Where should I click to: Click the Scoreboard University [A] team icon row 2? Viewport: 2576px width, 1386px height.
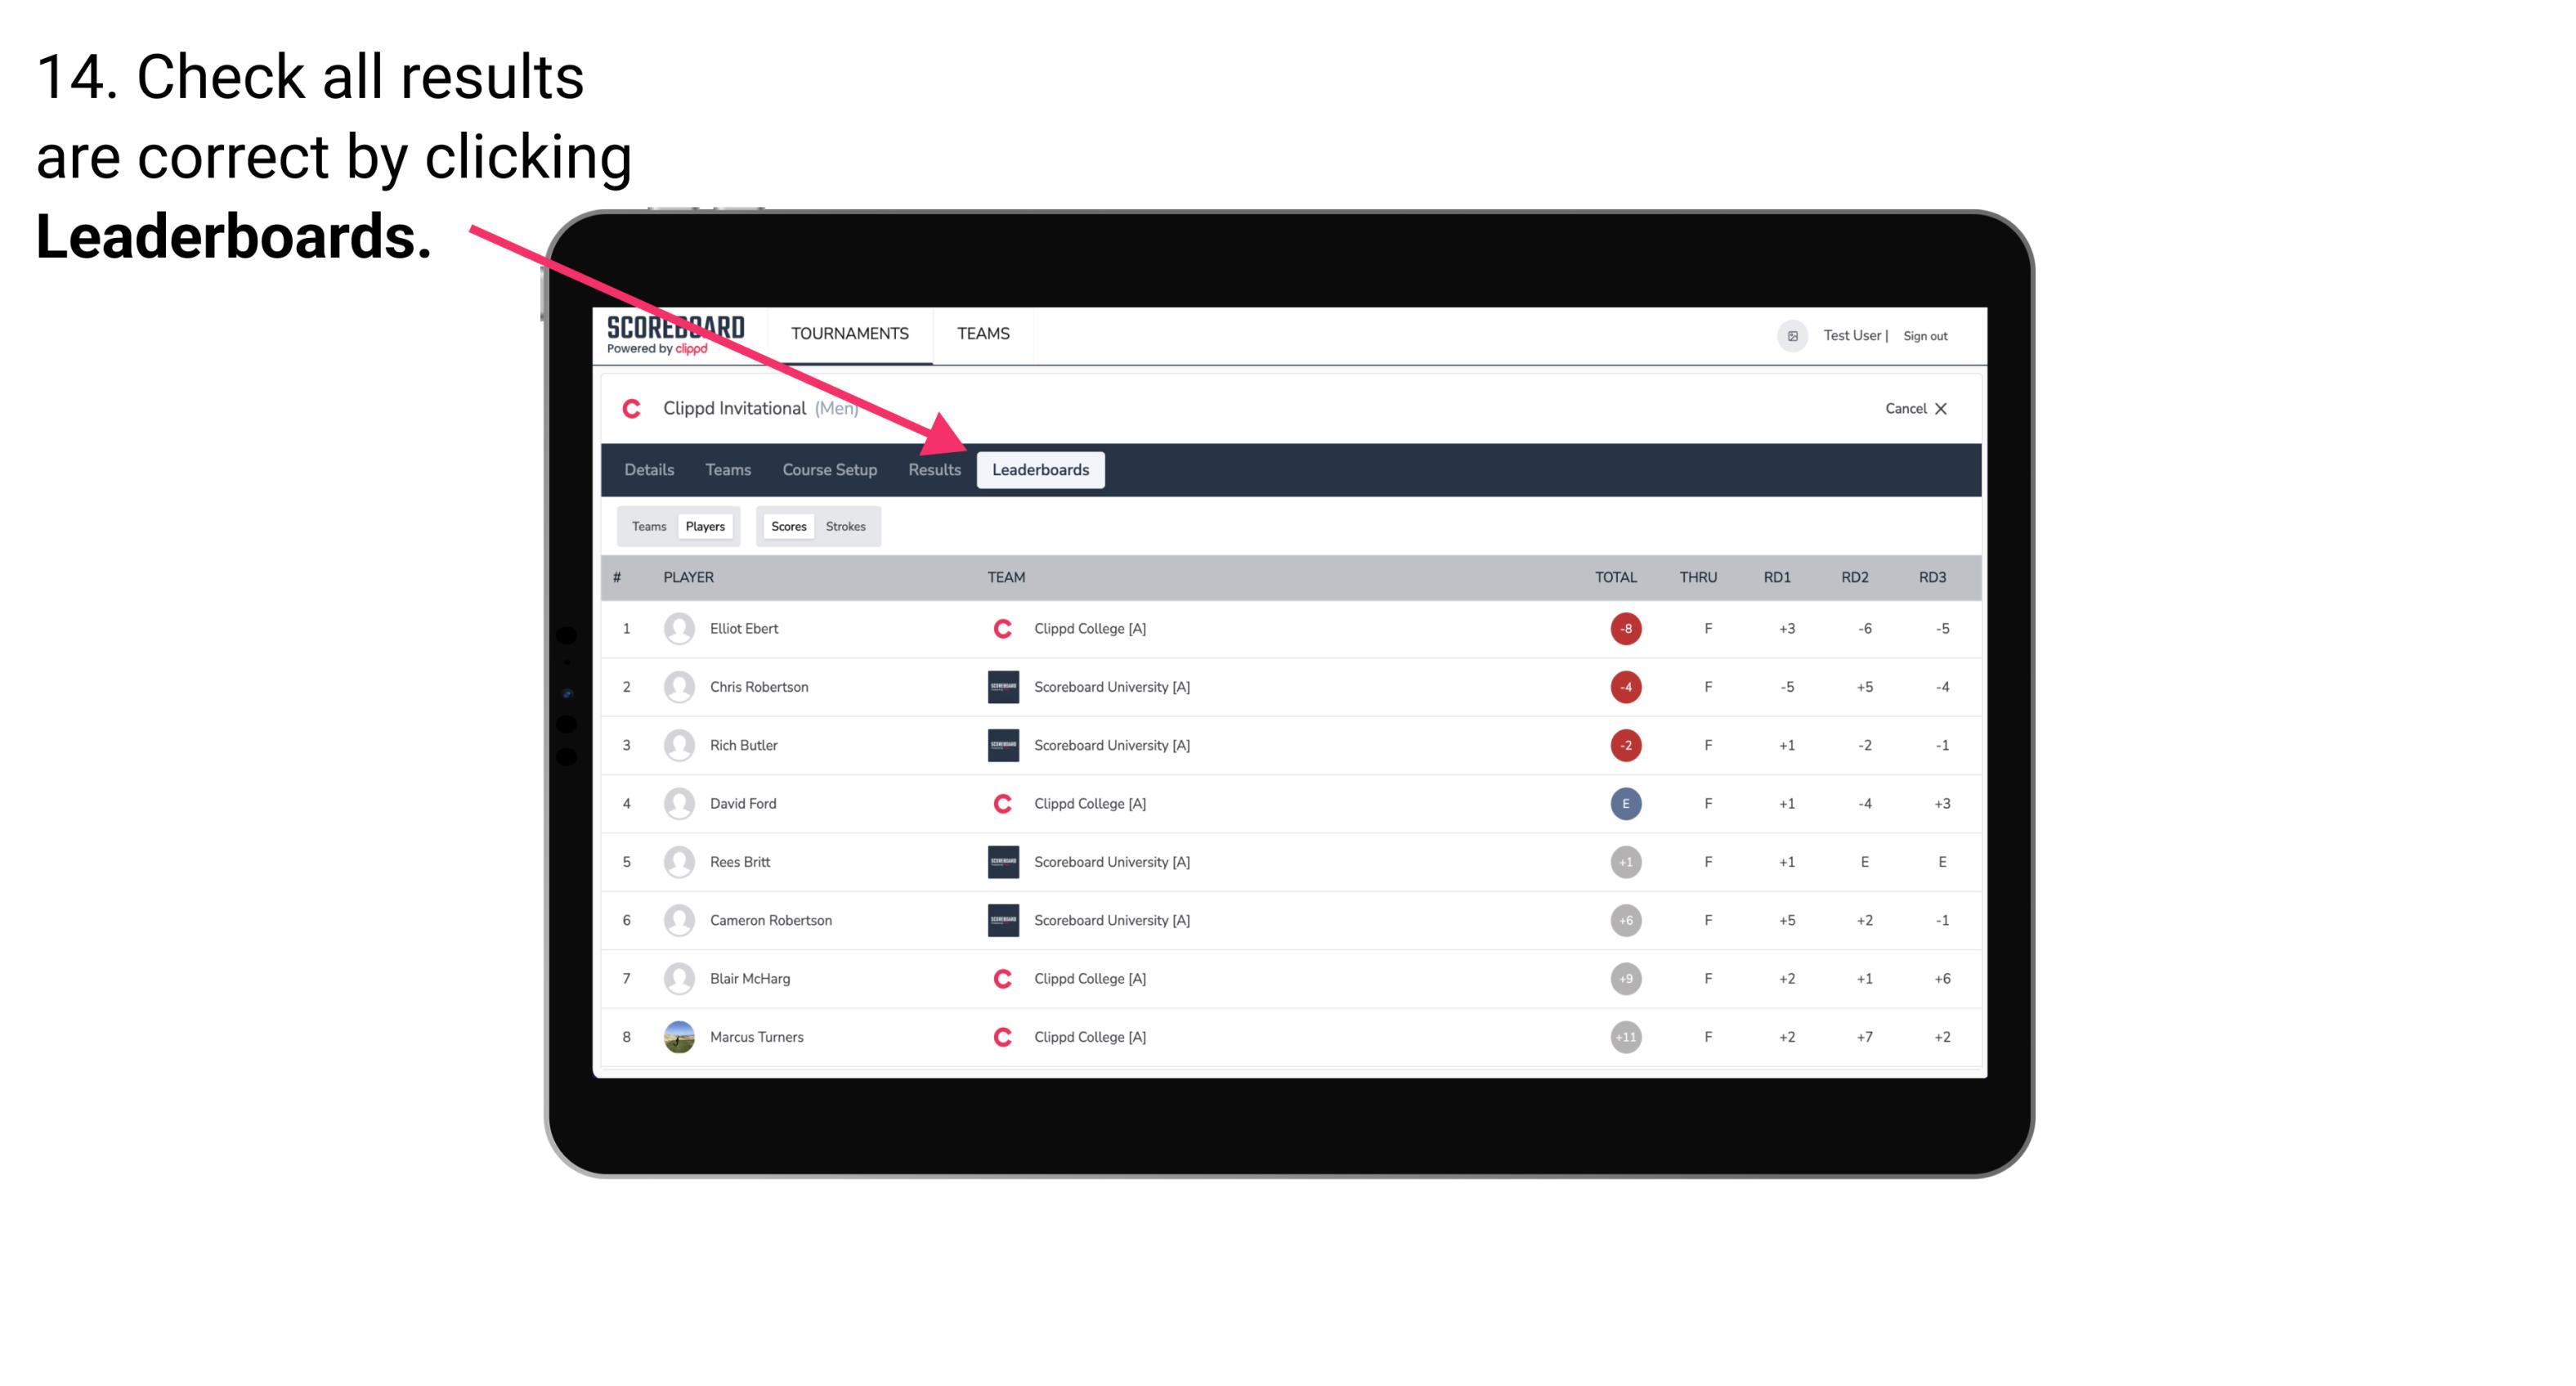pos(1000,686)
